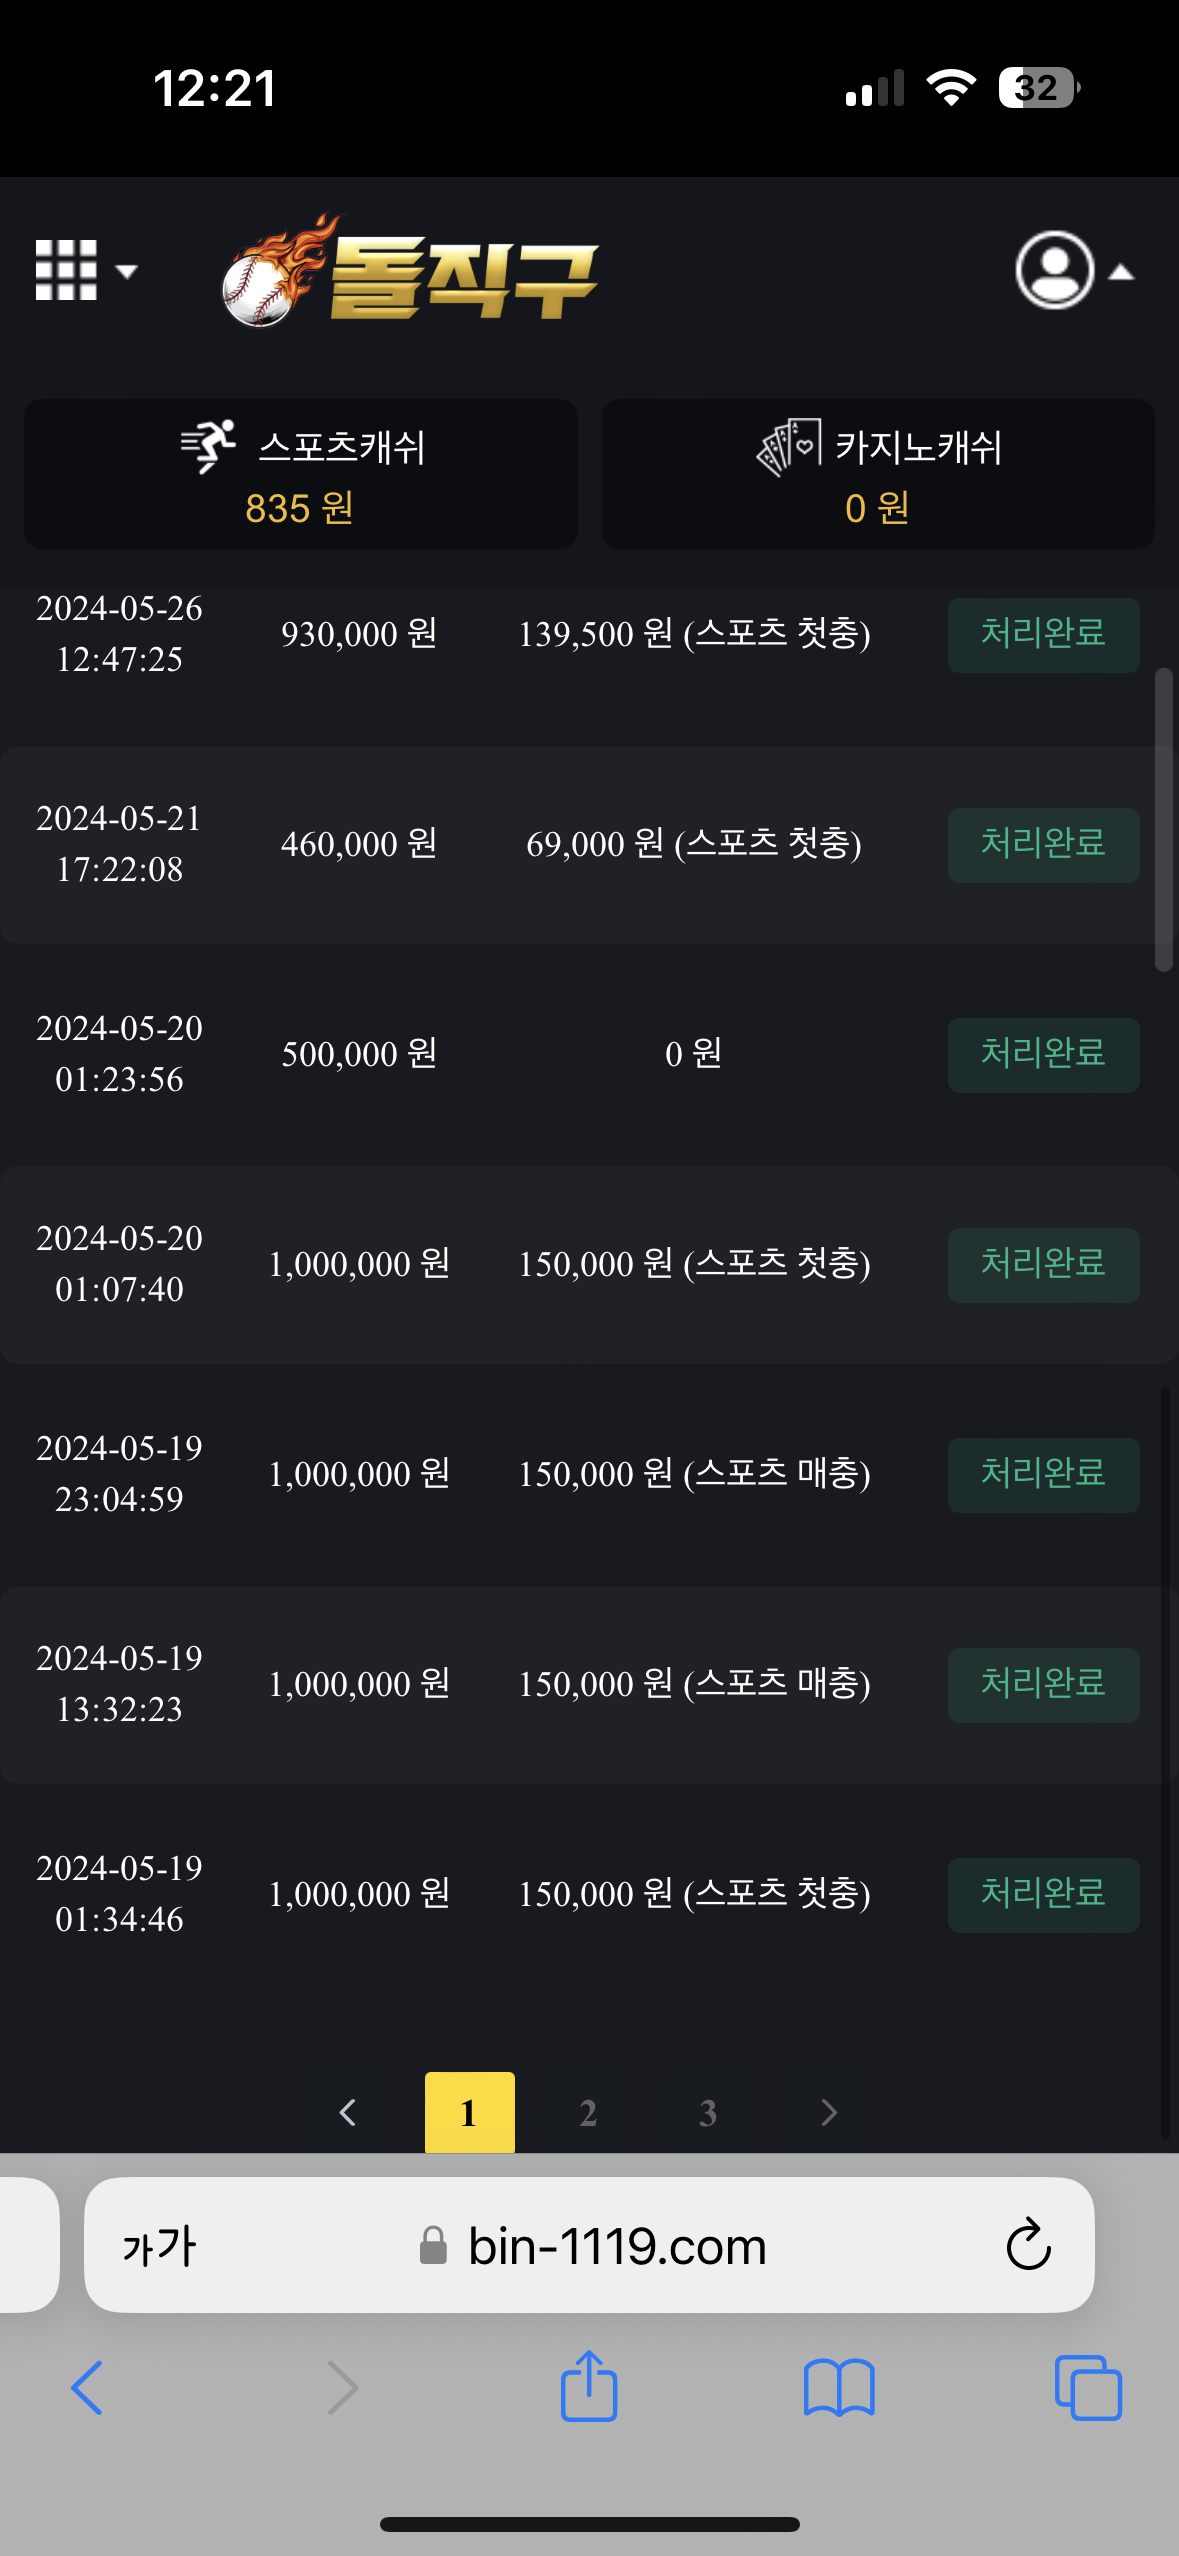Open Safari's bookmarks icon
Image resolution: width=1179 pixels, height=2556 pixels.
839,2388
